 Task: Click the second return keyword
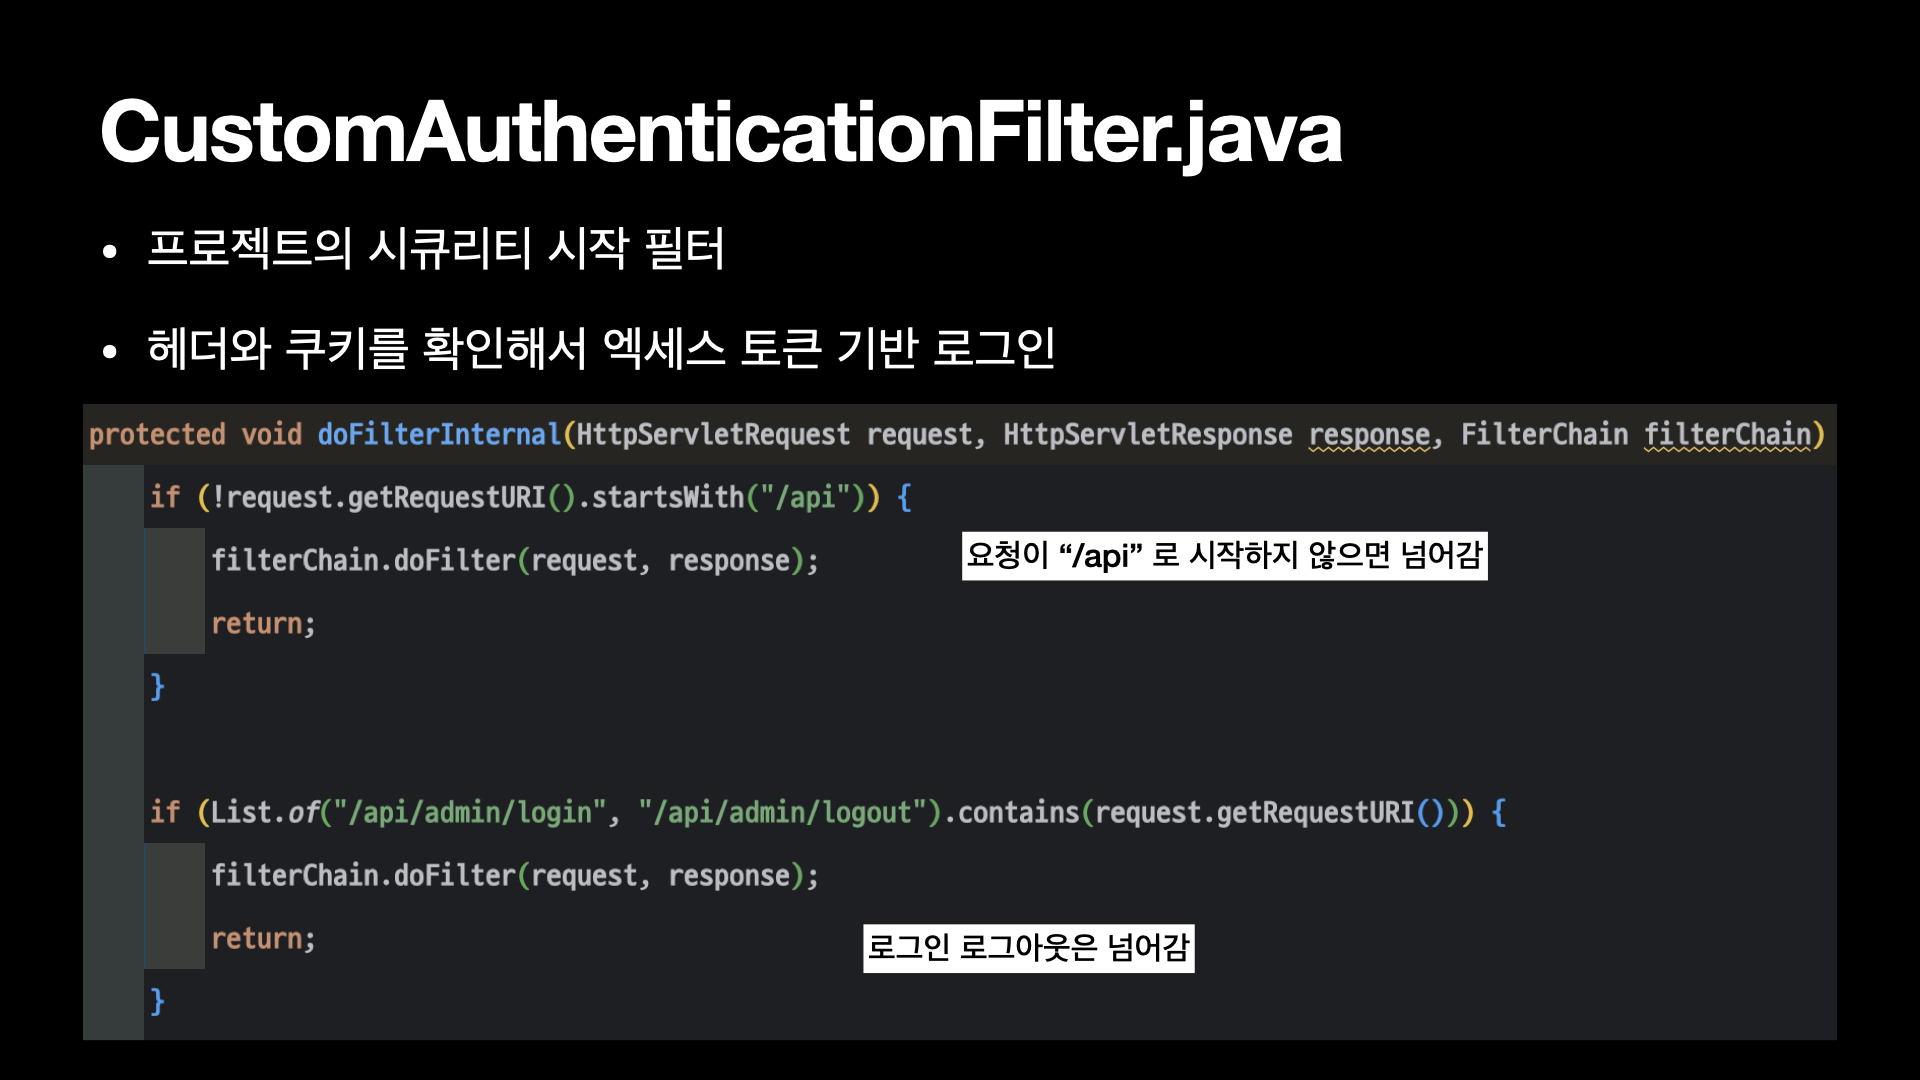(x=258, y=939)
